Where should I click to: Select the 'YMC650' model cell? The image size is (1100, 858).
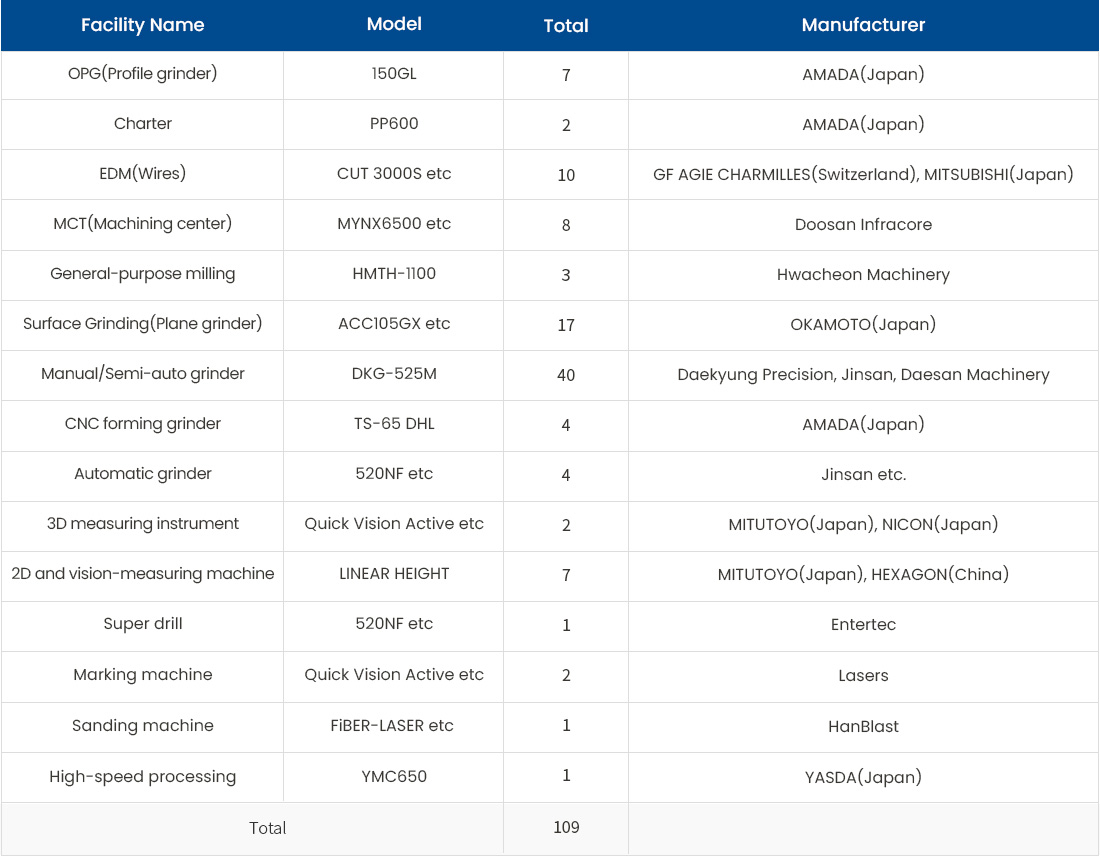pyautogui.click(x=394, y=777)
